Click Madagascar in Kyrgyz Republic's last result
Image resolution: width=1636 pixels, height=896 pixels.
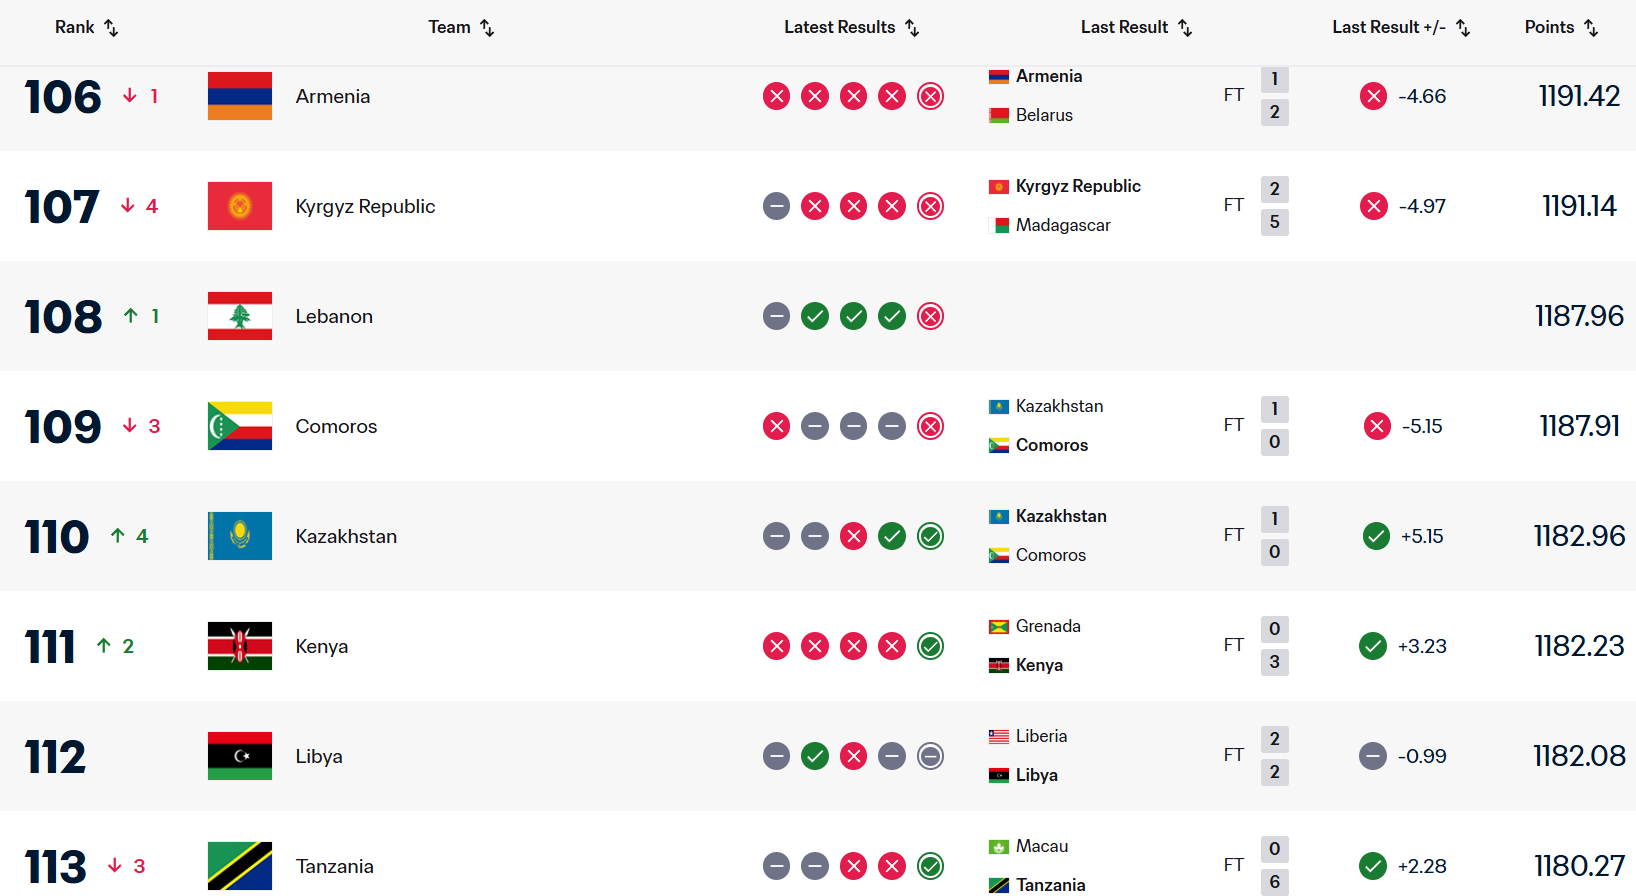pos(1063,225)
